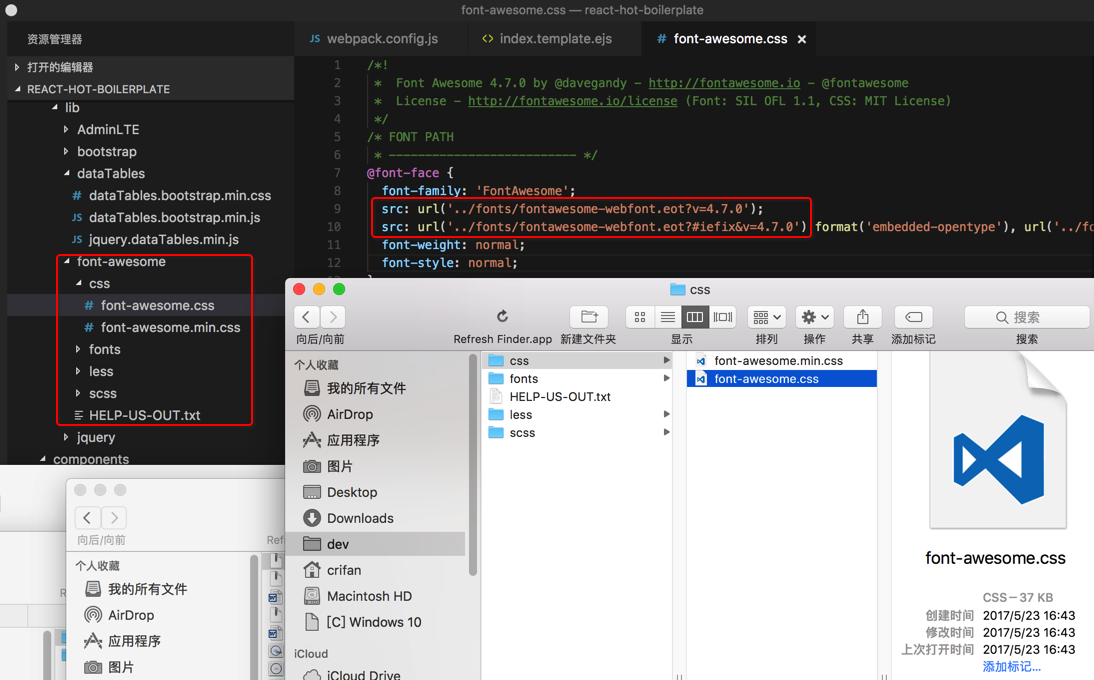Select less folder in Finder column
This screenshot has height=680, width=1094.
pyautogui.click(x=578, y=415)
